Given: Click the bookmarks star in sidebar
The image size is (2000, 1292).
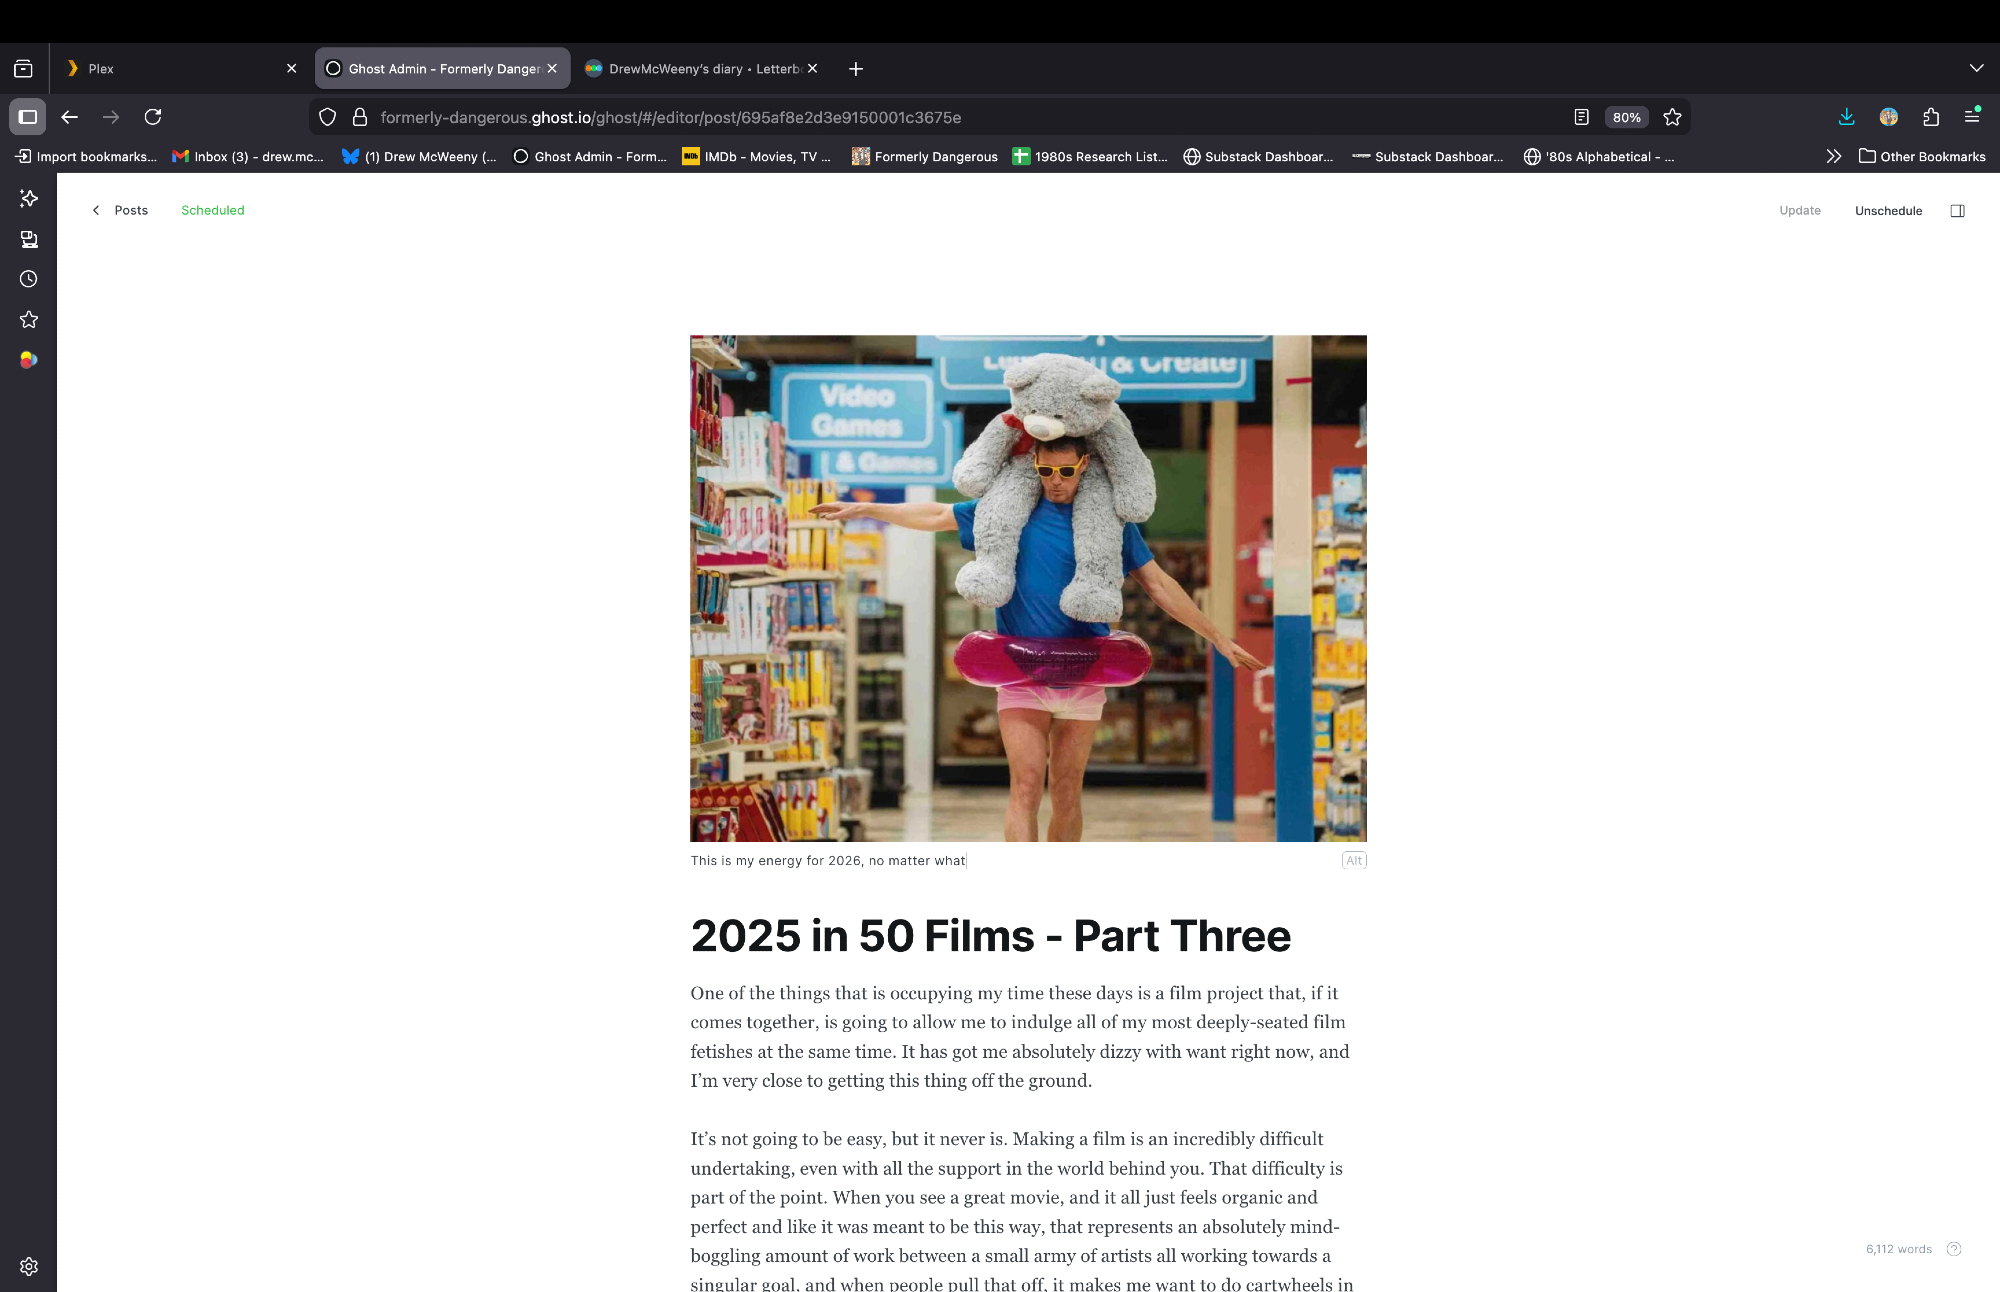Looking at the screenshot, I should pyautogui.click(x=29, y=319).
